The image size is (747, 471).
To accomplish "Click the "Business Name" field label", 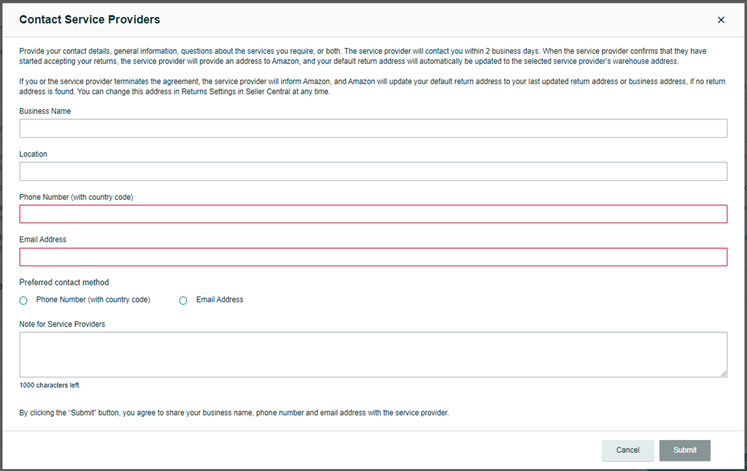I will (x=45, y=111).
